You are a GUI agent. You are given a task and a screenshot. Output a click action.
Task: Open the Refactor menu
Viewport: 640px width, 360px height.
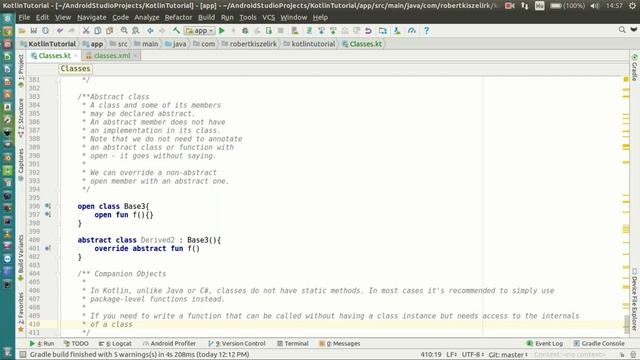tap(178, 17)
